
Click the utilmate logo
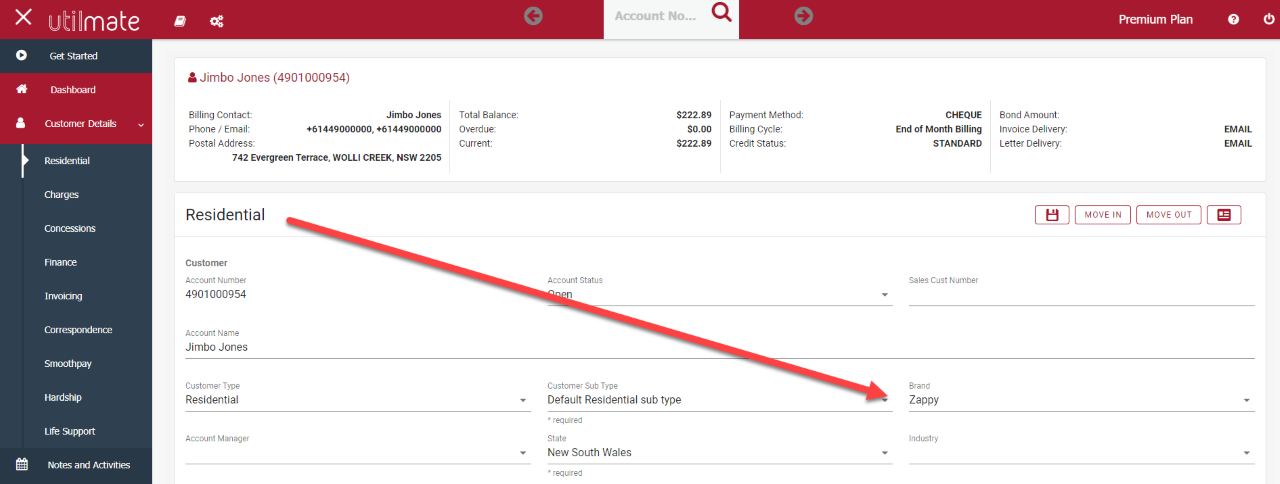pos(94,20)
